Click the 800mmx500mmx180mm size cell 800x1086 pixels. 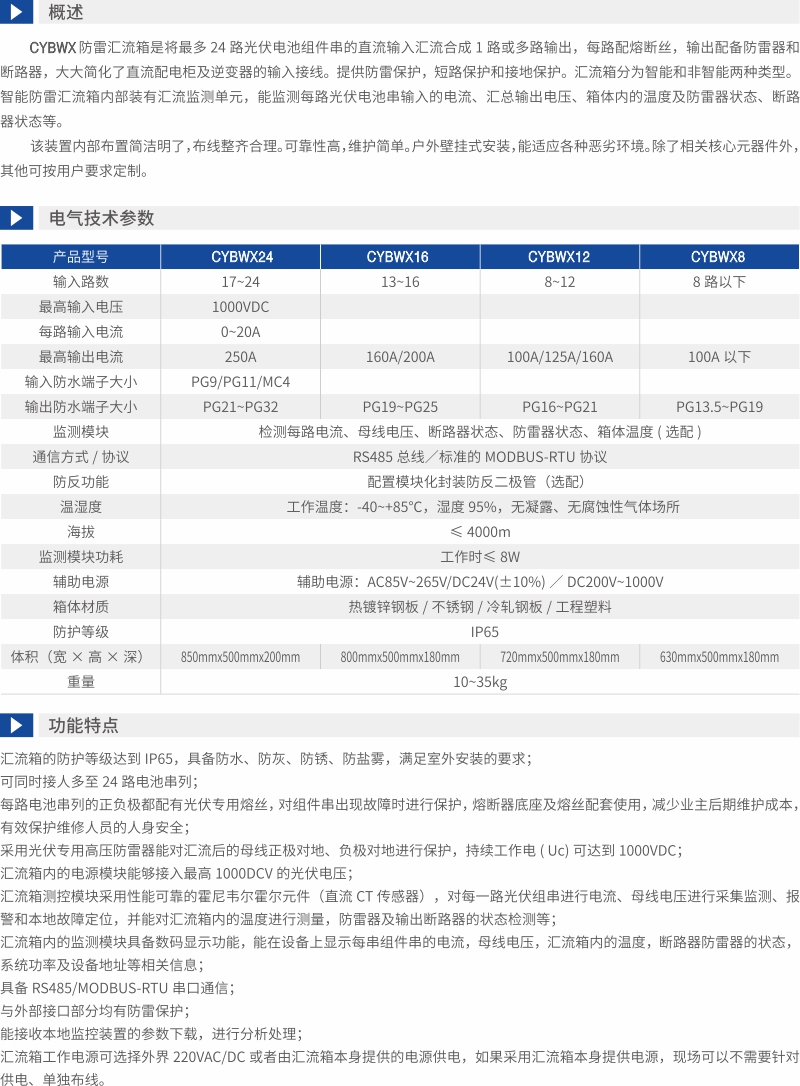[x=400, y=656]
